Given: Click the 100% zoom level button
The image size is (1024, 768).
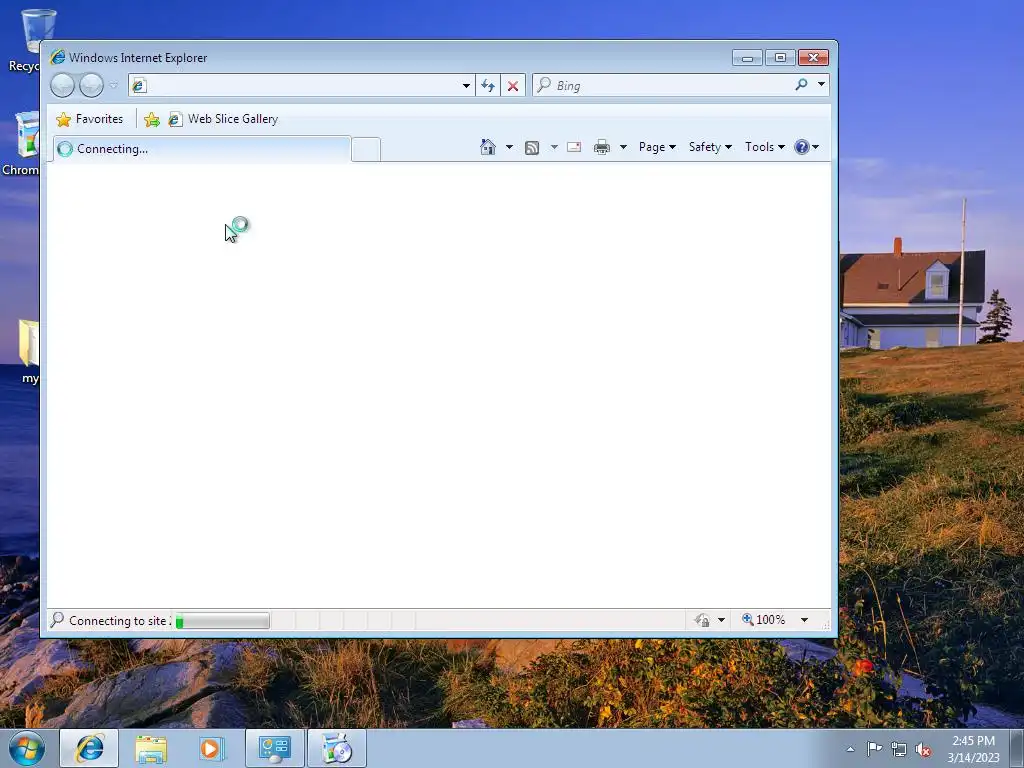Looking at the screenshot, I should [763, 619].
